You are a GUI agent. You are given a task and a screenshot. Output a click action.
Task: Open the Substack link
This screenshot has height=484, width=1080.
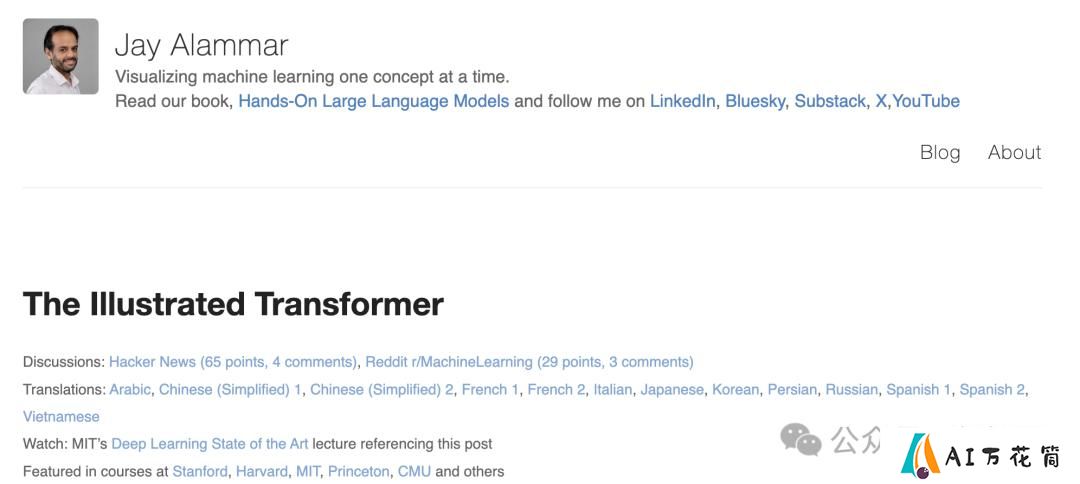pos(830,101)
